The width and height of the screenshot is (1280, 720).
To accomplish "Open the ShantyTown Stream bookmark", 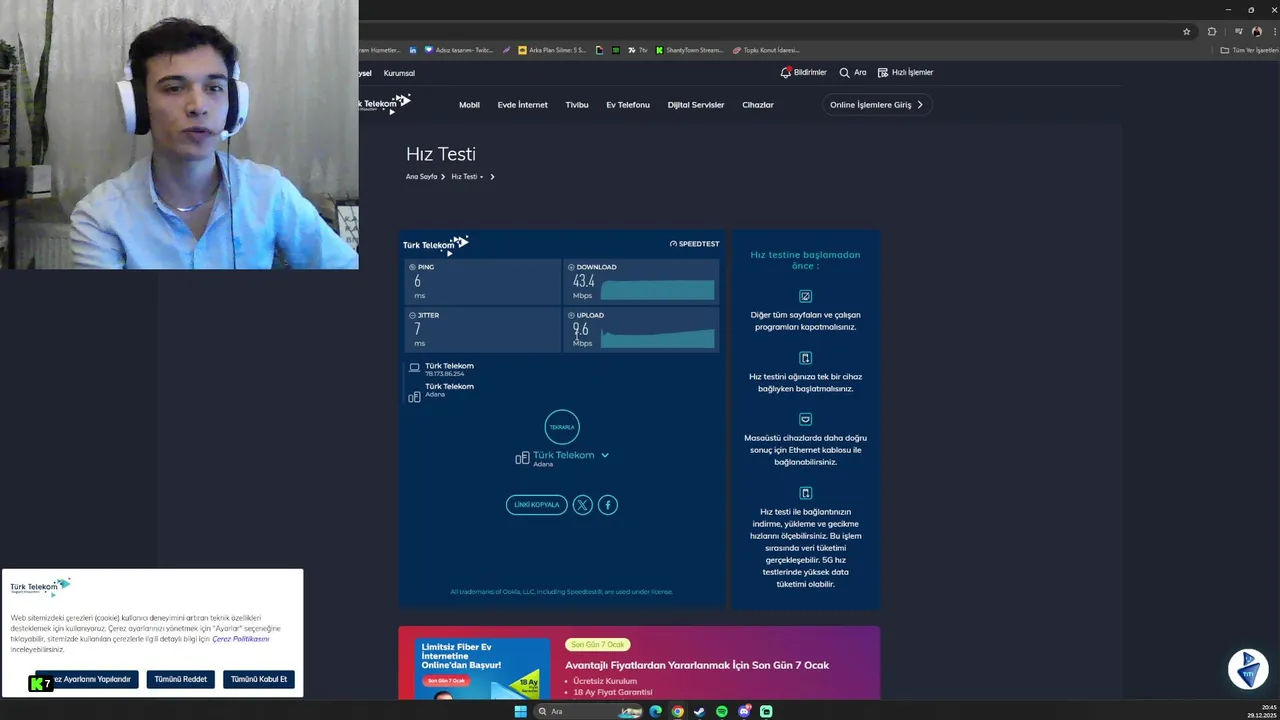I will (689, 50).
